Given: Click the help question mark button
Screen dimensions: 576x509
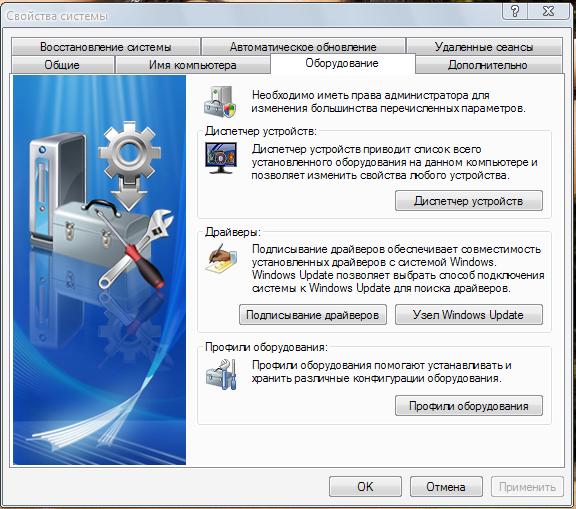Looking at the screenshot, I should [515, 11].
